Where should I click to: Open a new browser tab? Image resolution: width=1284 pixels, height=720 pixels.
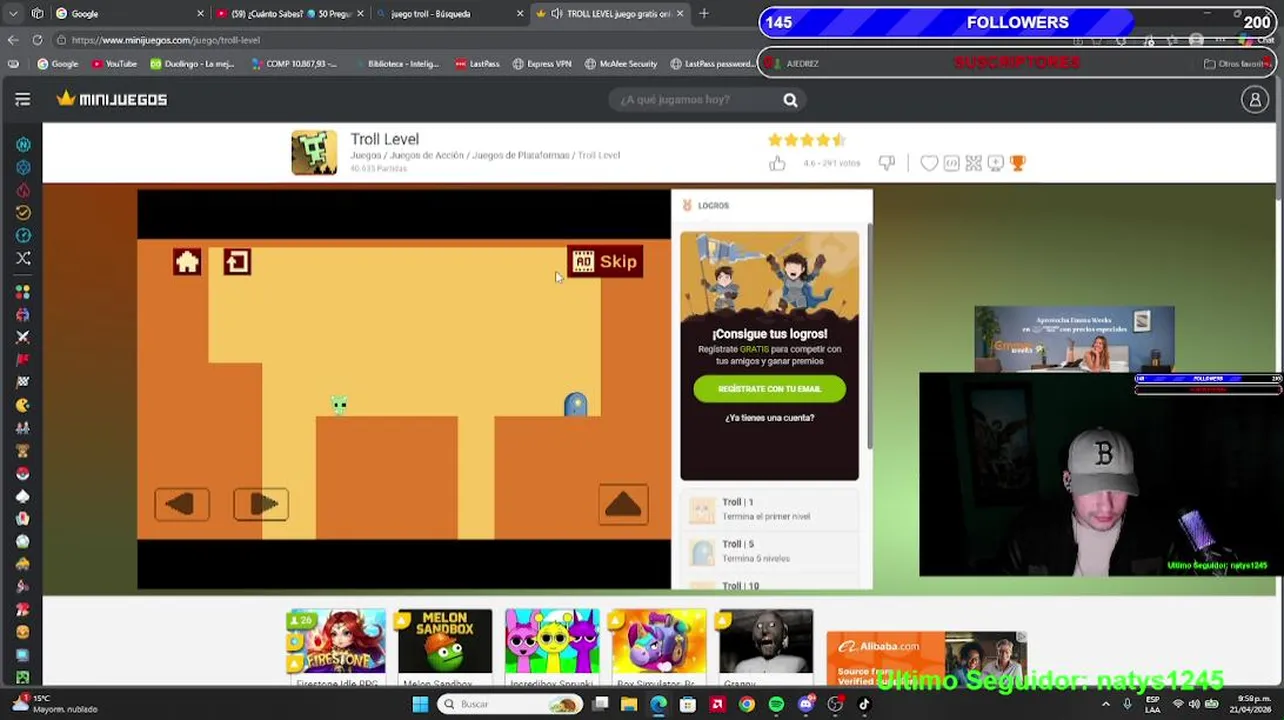coord(704,14)
